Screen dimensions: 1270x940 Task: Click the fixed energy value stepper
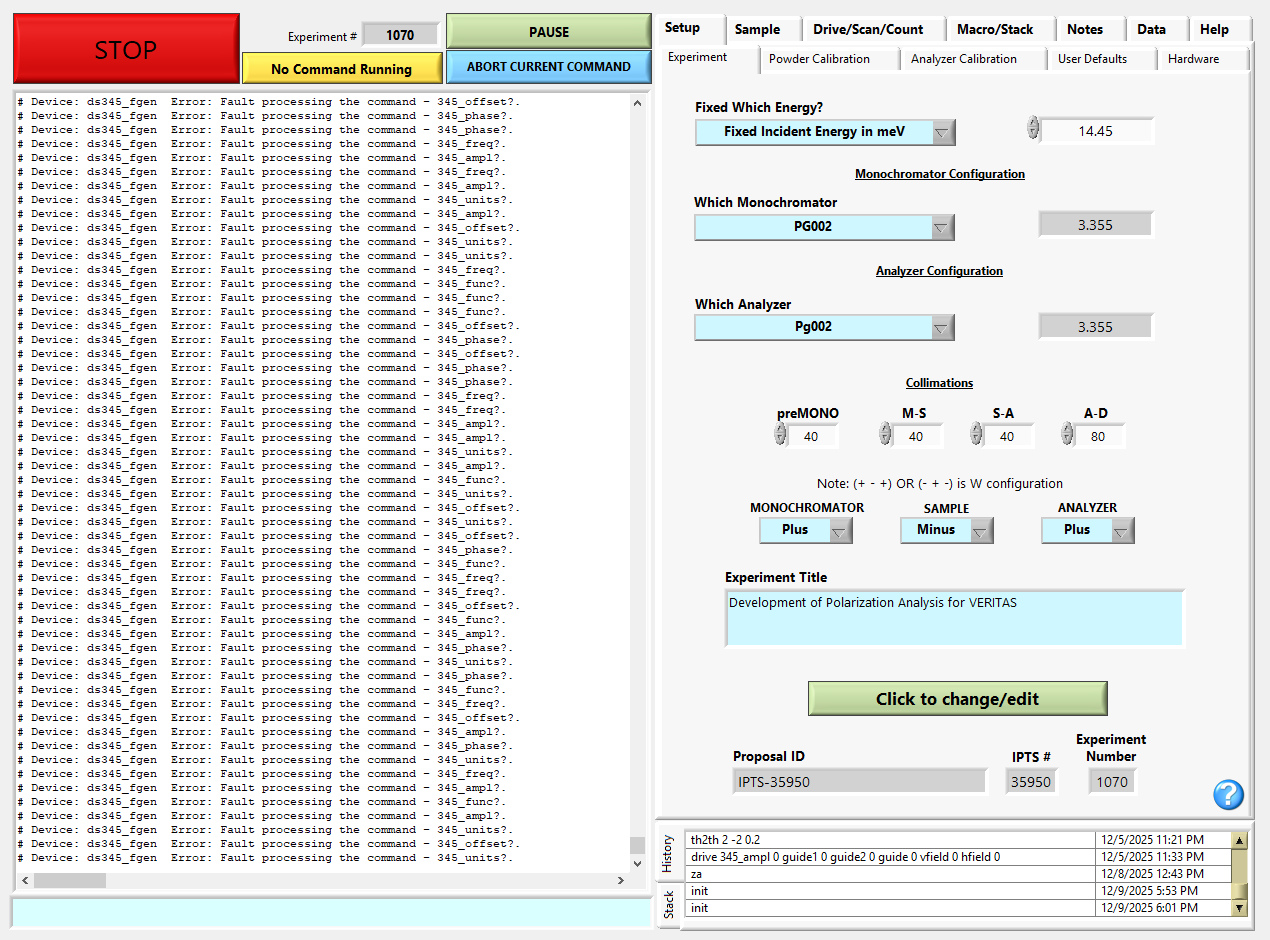1033,129
